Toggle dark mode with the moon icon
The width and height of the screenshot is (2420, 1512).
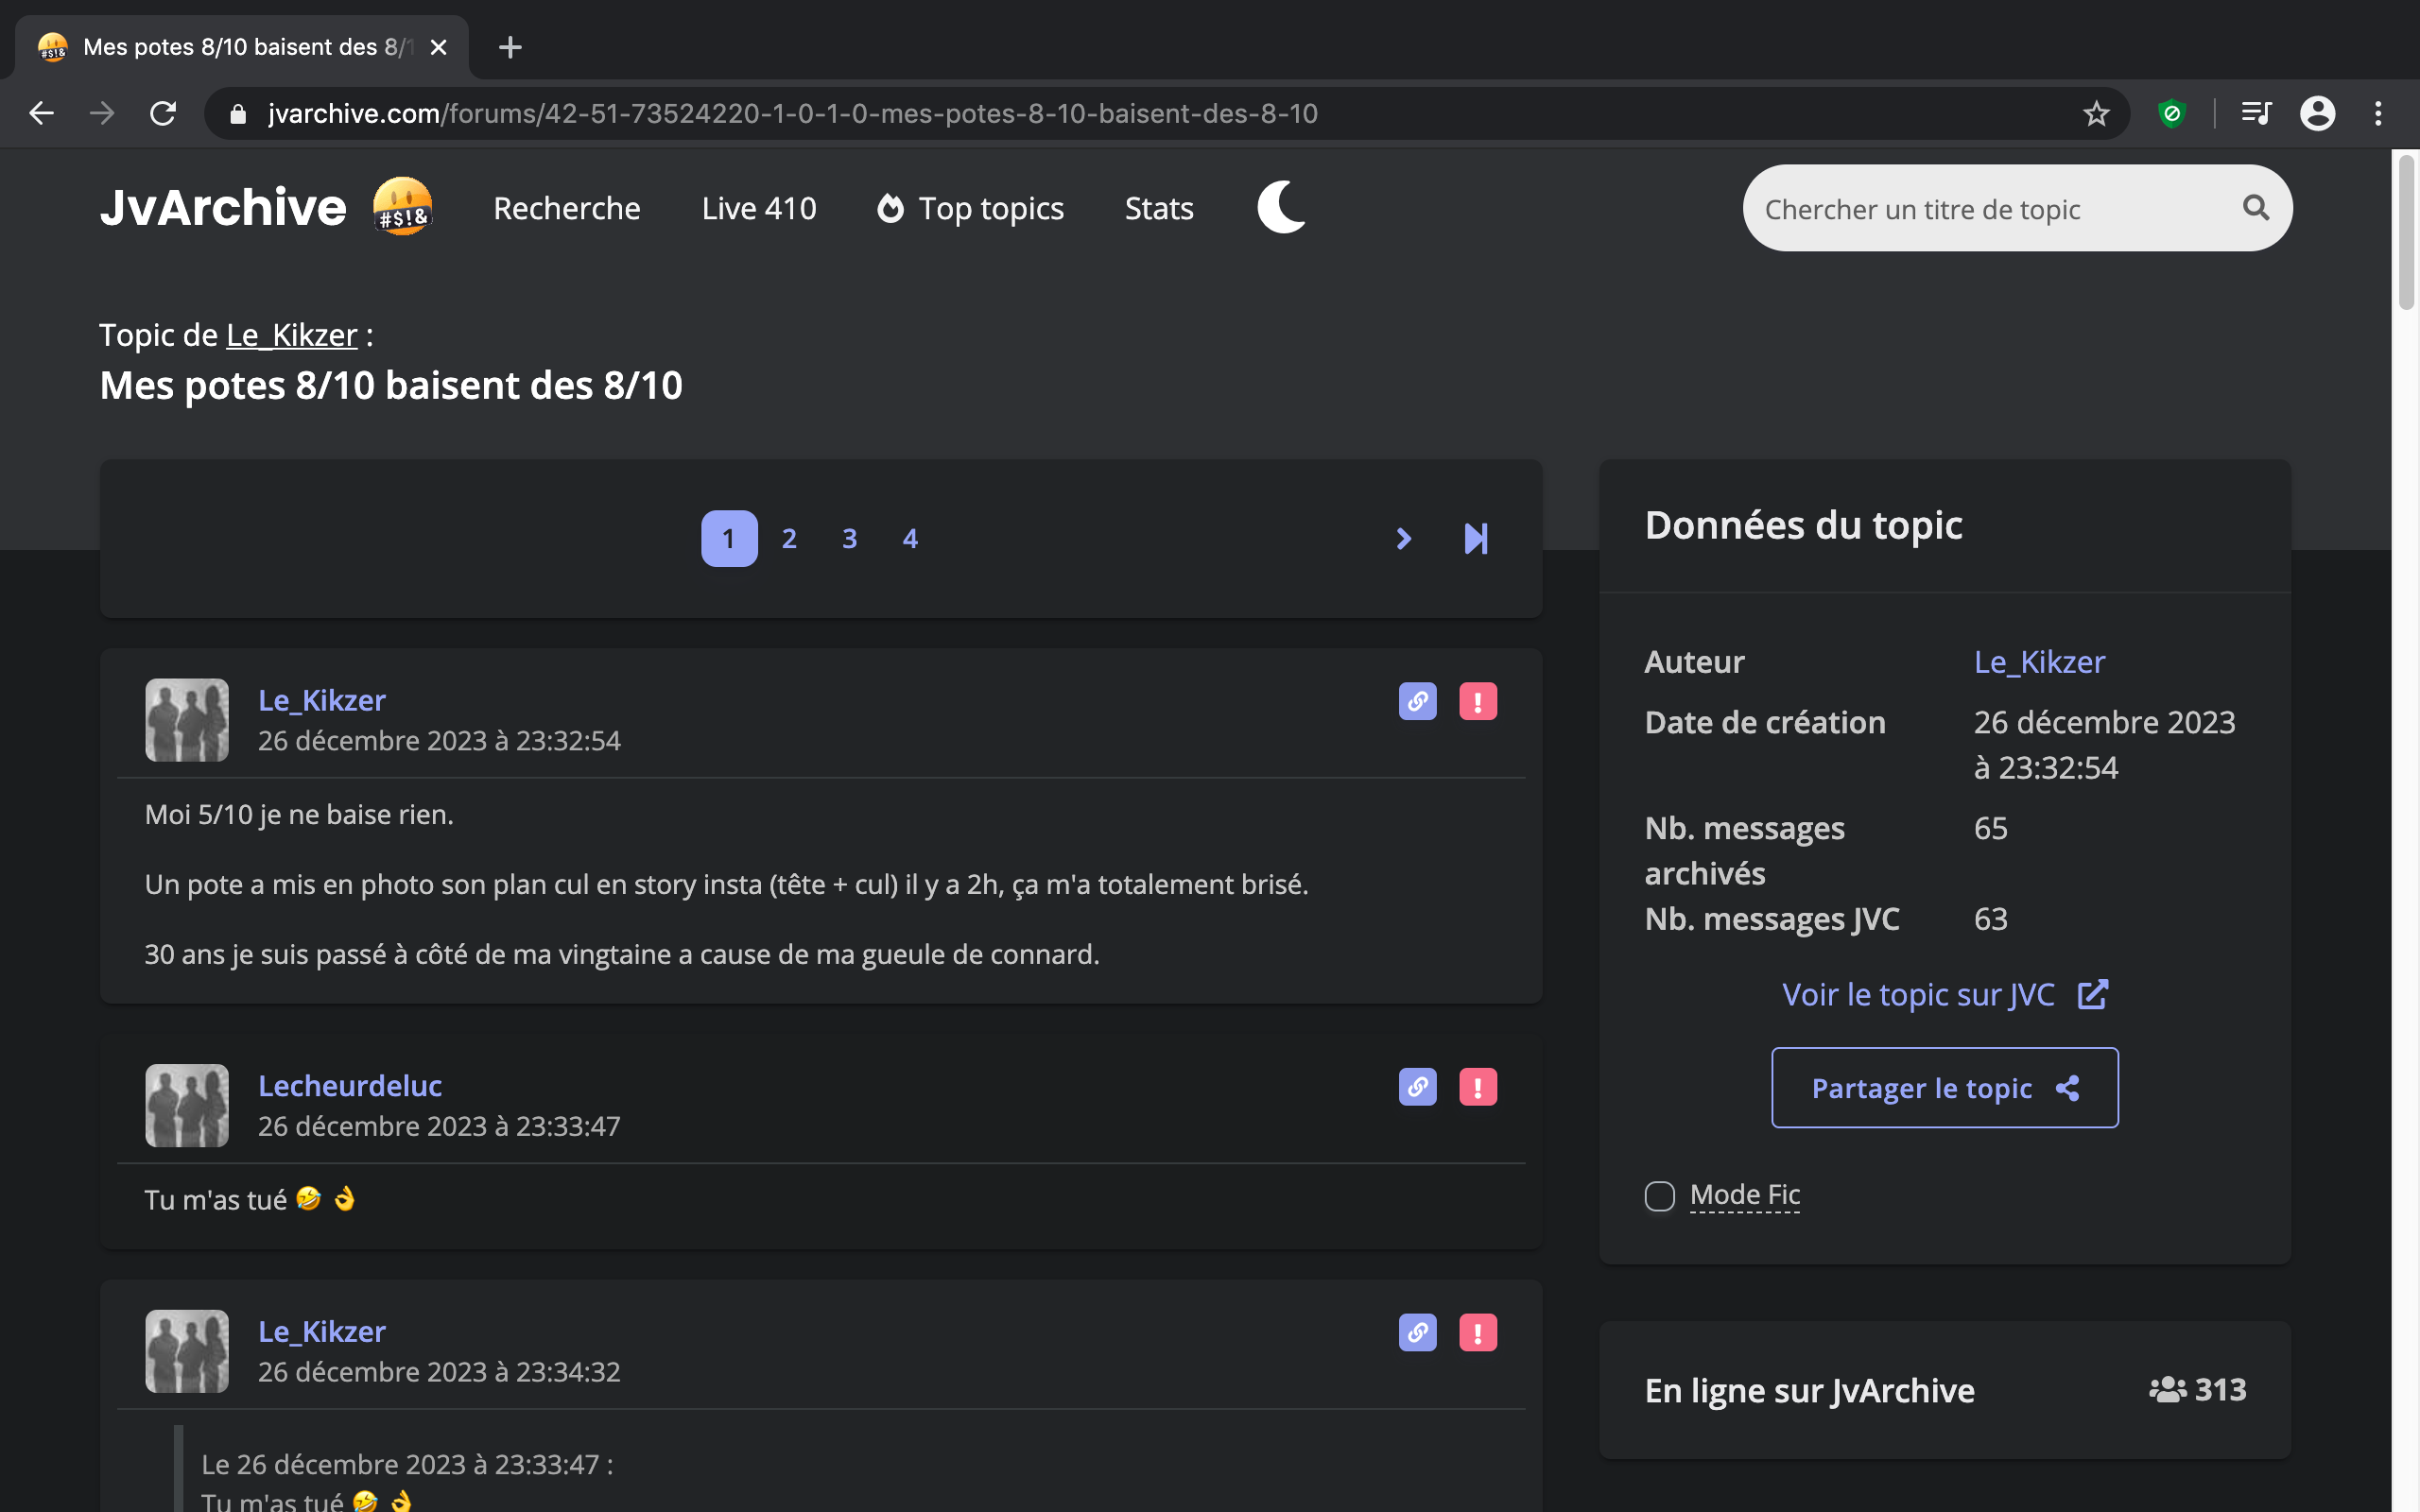coord(1281,207)
